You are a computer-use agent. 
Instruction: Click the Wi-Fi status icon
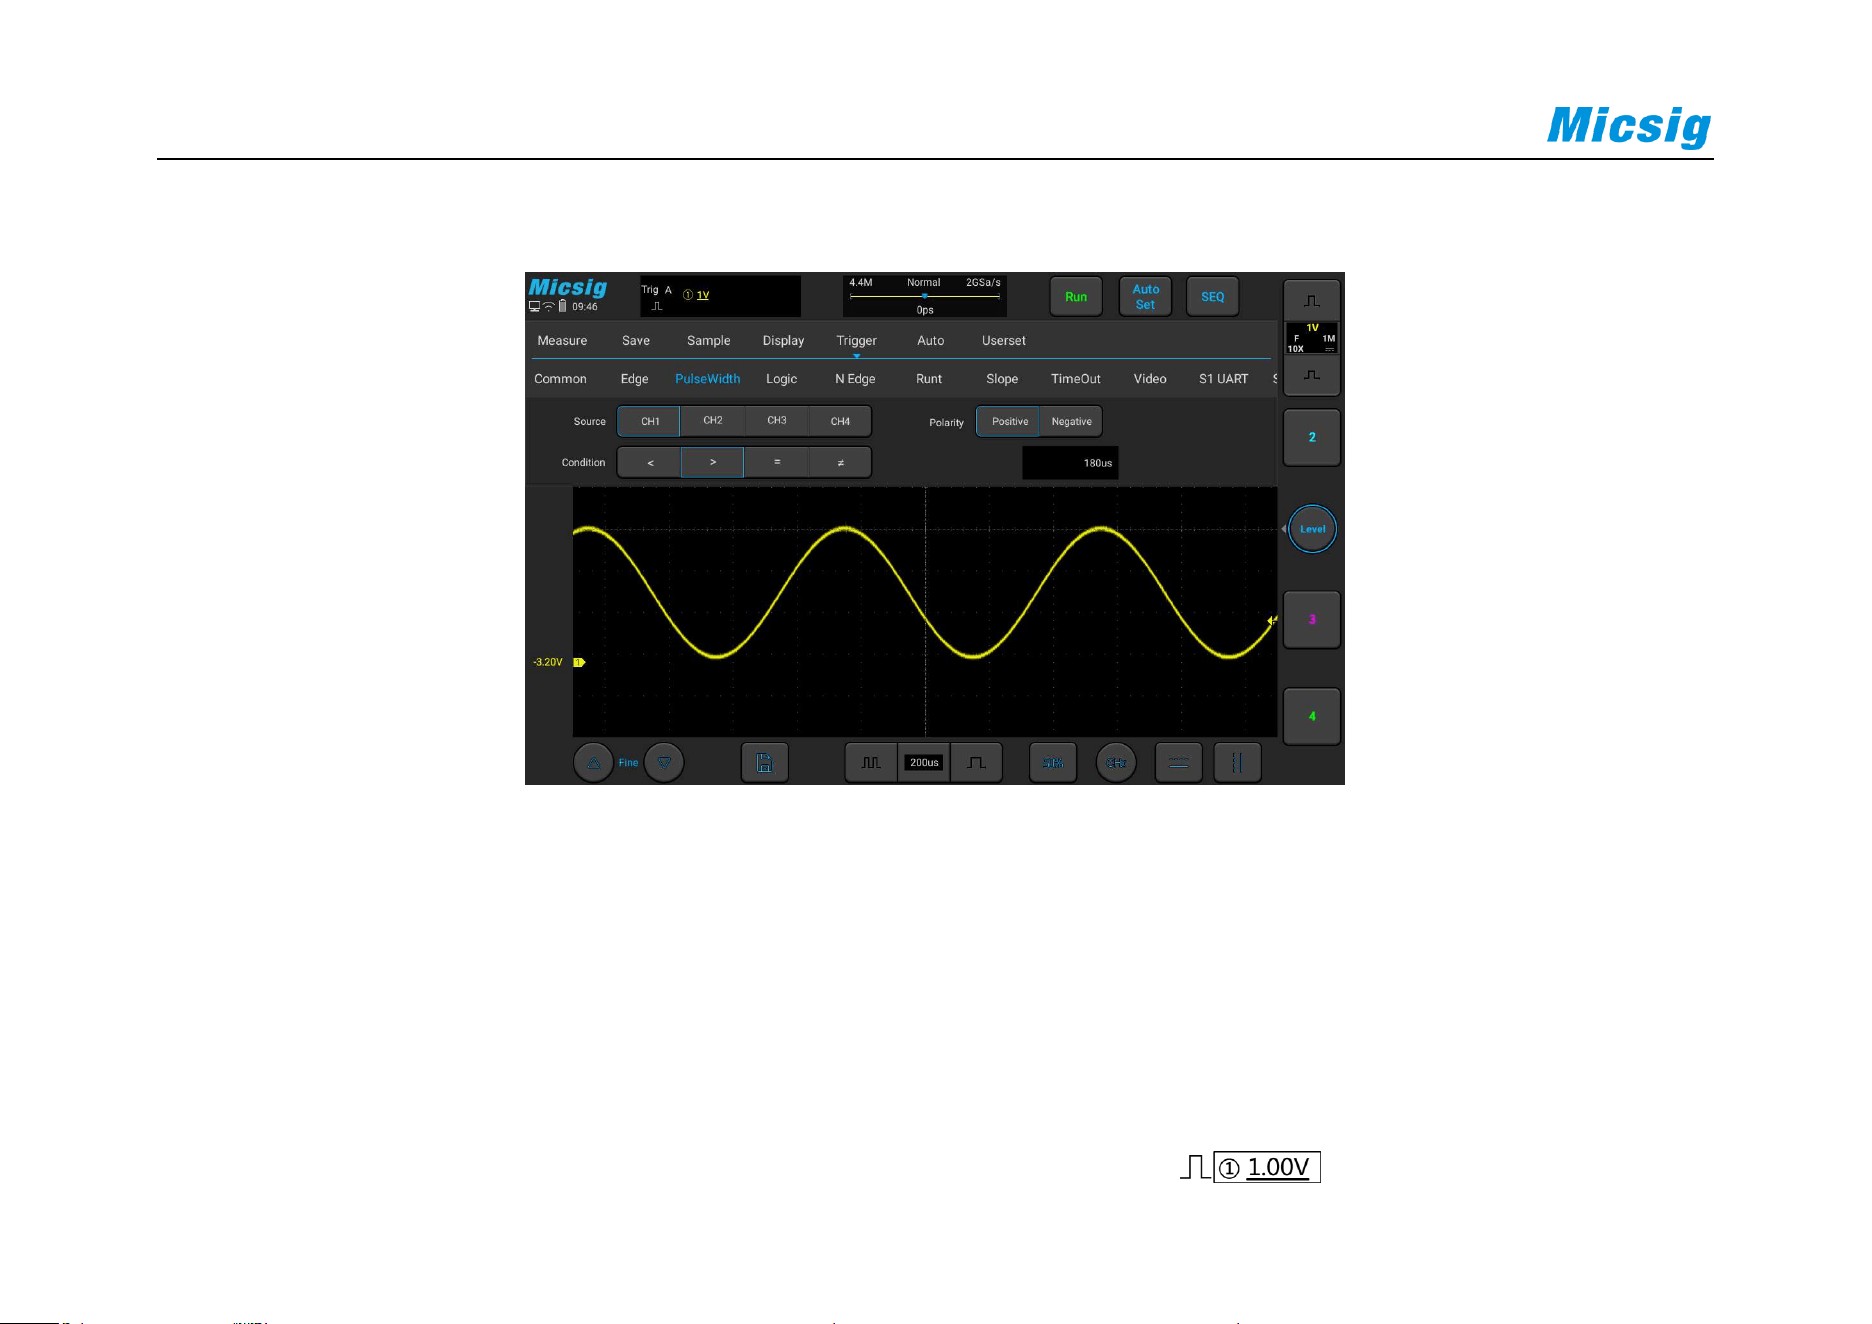click(549, 306)
